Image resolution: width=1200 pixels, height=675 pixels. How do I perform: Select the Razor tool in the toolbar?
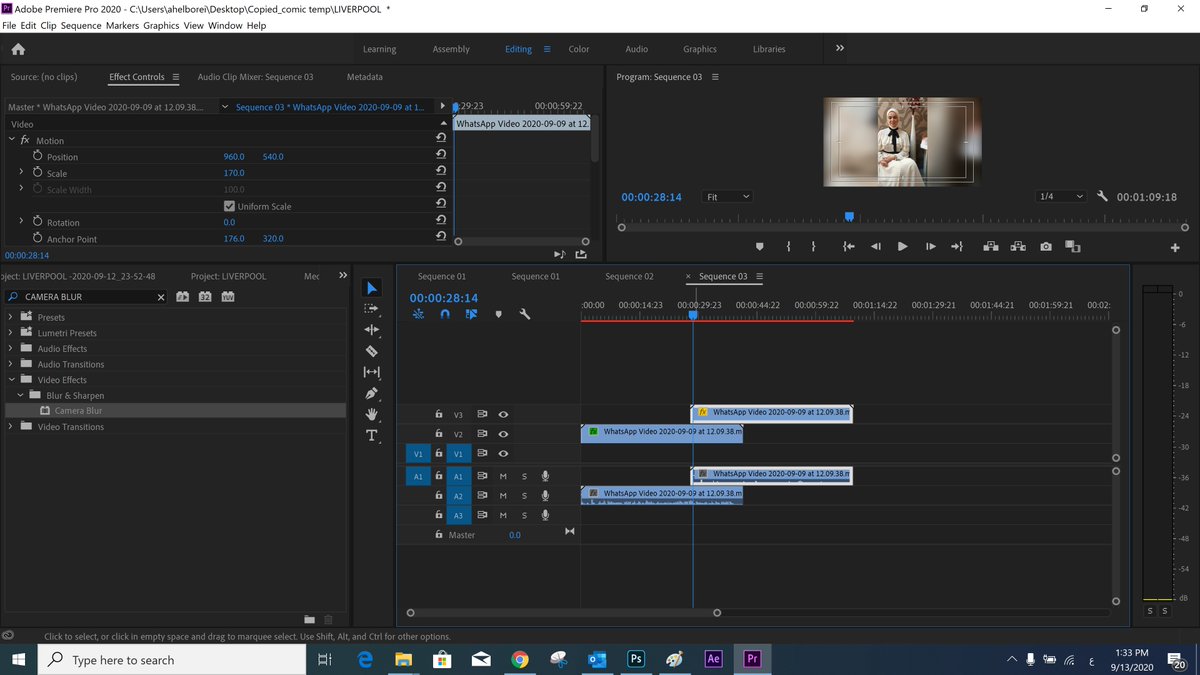pos(371,351)
